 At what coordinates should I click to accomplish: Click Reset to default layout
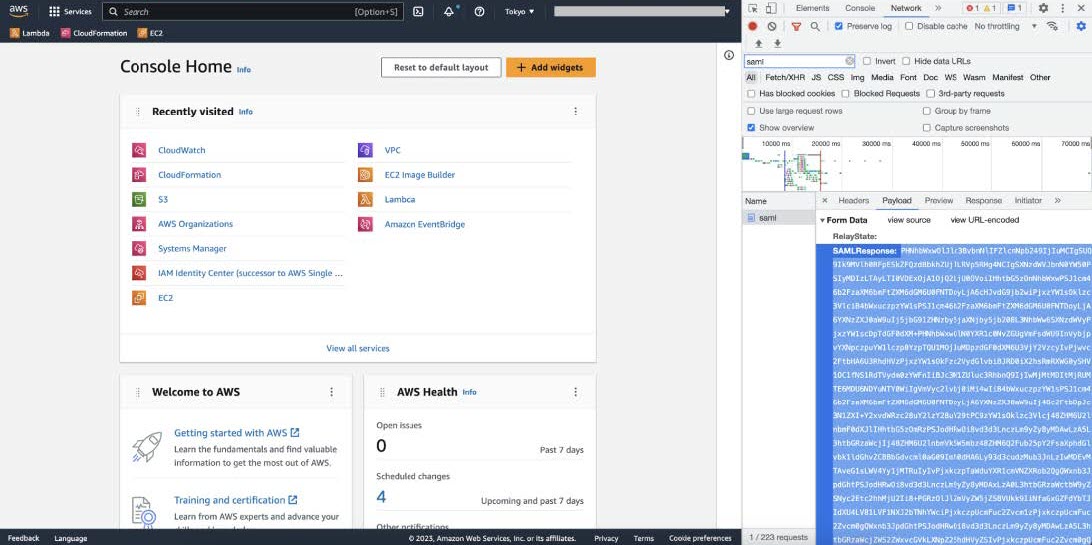pos(441,68)
